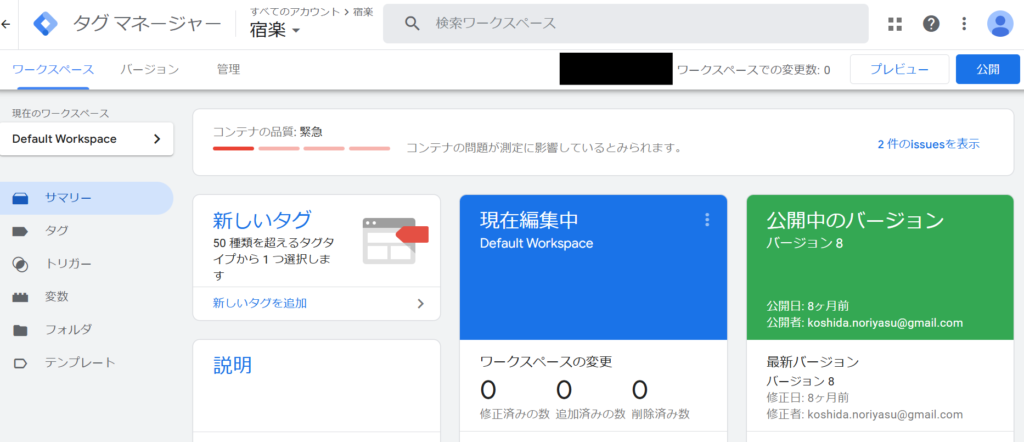The image size is (1024, 442).
Task: Click the 公開中のバージョン card title
Action: pos(855,221)
